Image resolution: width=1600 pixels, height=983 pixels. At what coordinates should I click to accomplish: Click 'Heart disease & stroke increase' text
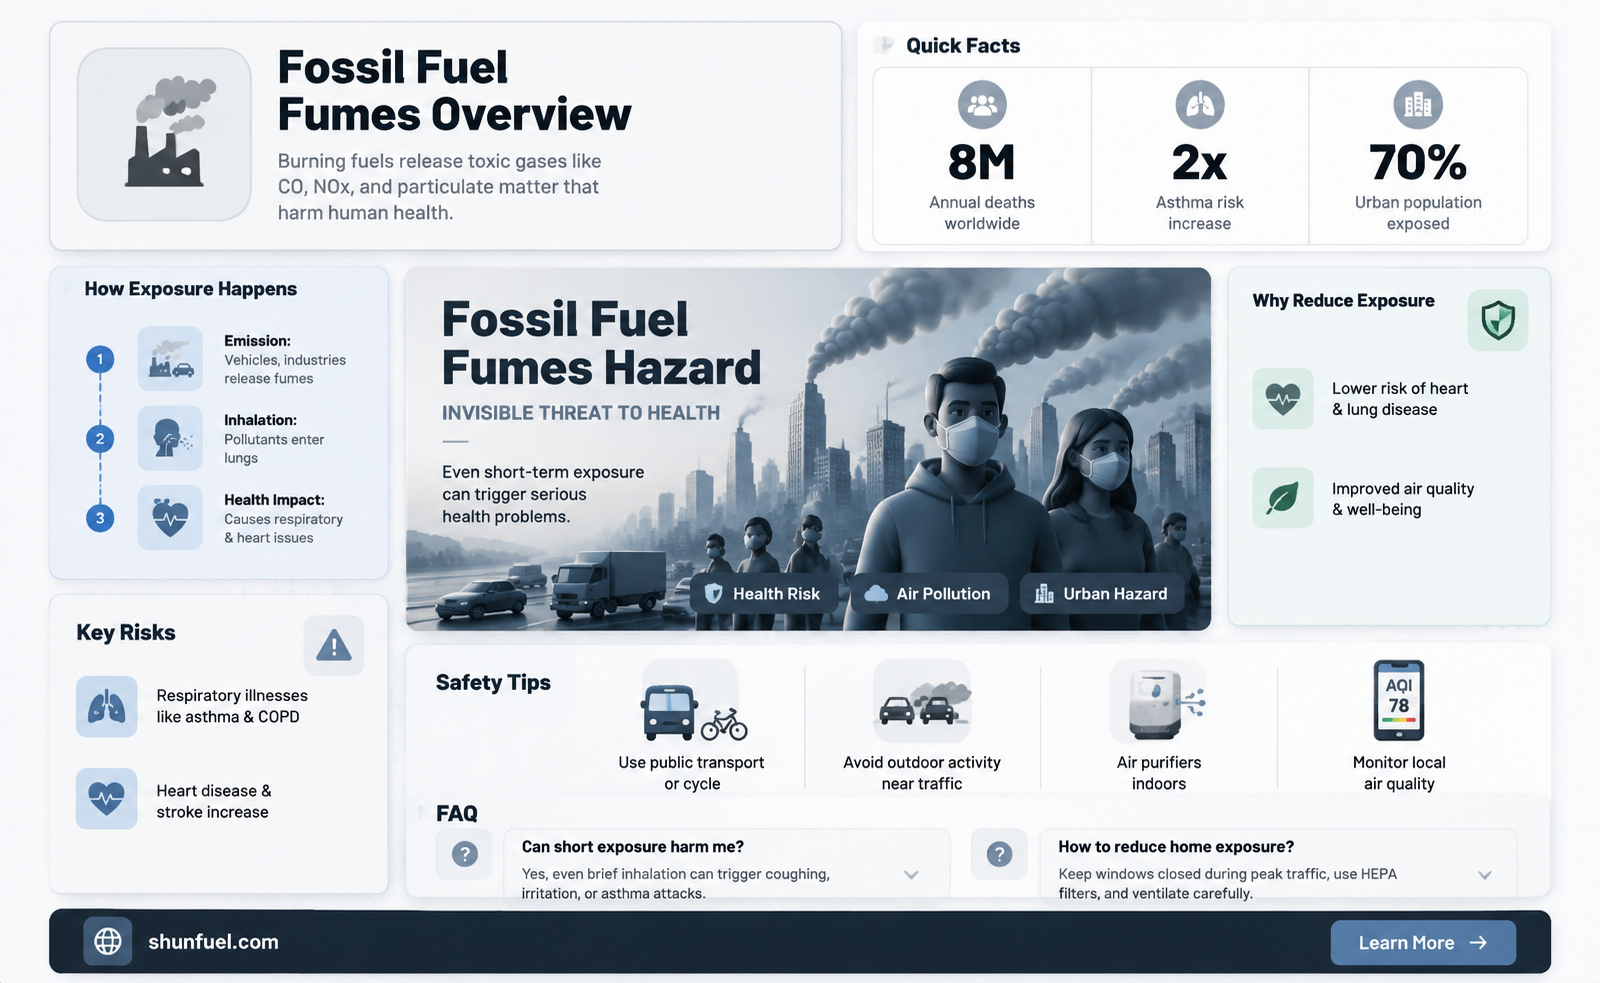coord(214,801)
